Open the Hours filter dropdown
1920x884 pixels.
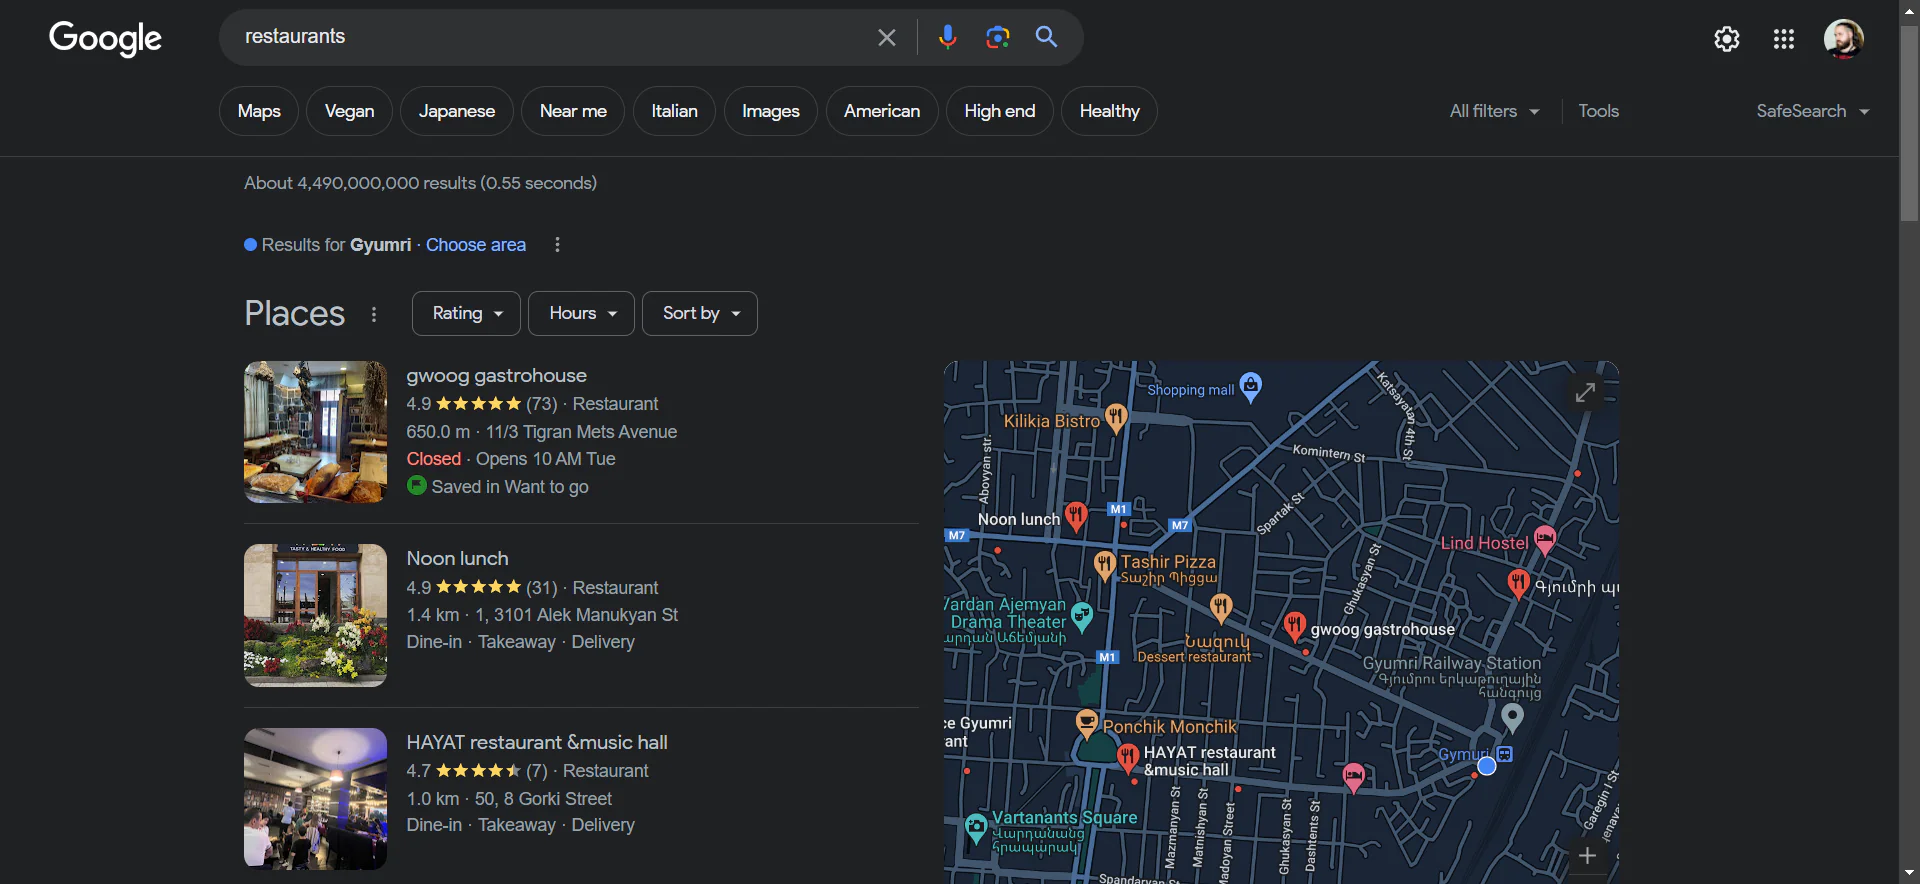581,314
